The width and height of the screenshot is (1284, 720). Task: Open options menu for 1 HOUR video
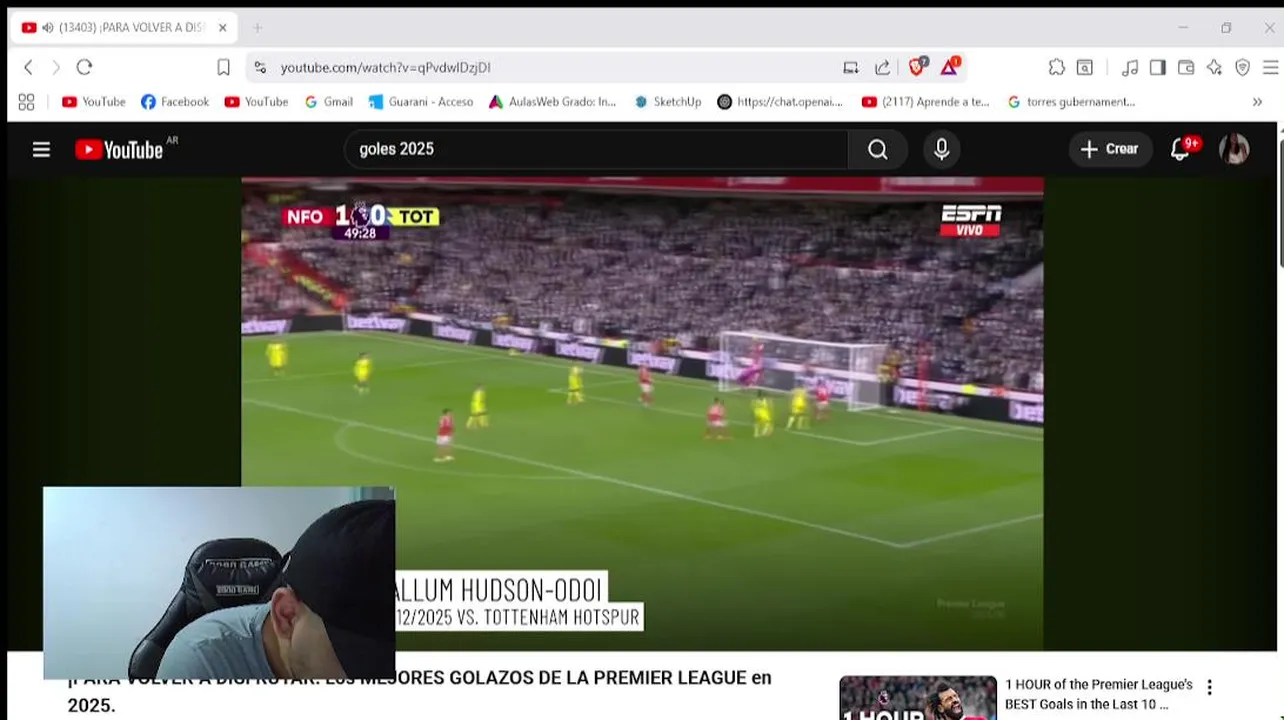tap(1209, 687)
